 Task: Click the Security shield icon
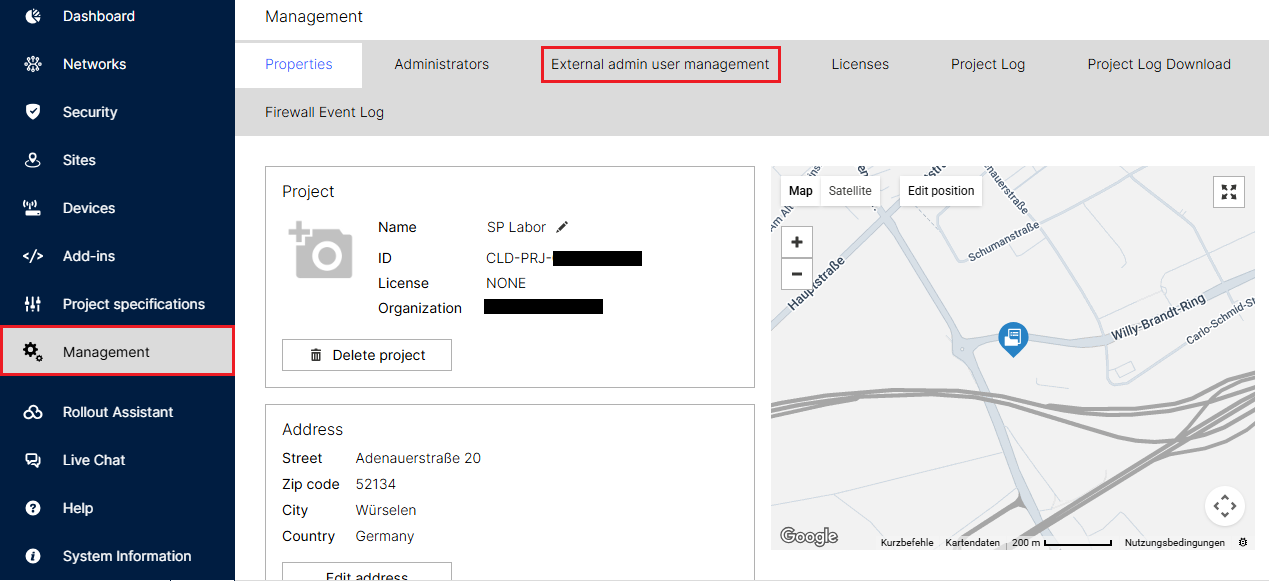pos(31,112)
